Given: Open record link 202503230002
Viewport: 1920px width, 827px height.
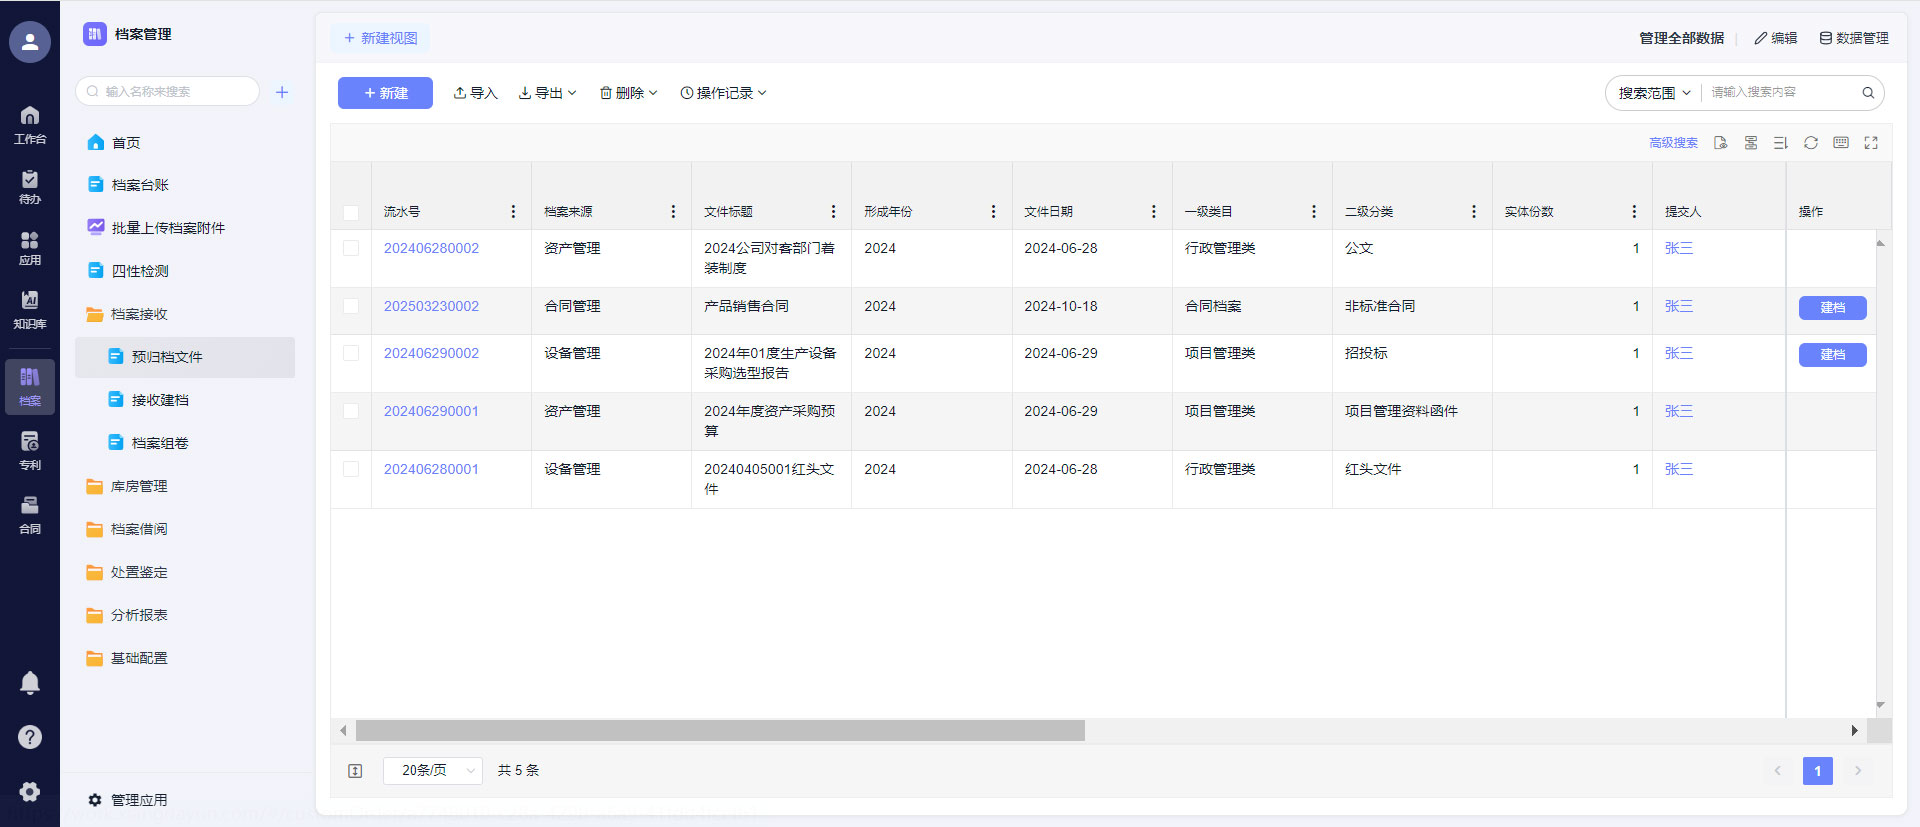Looking at the screenshot, I should [431, 306].
